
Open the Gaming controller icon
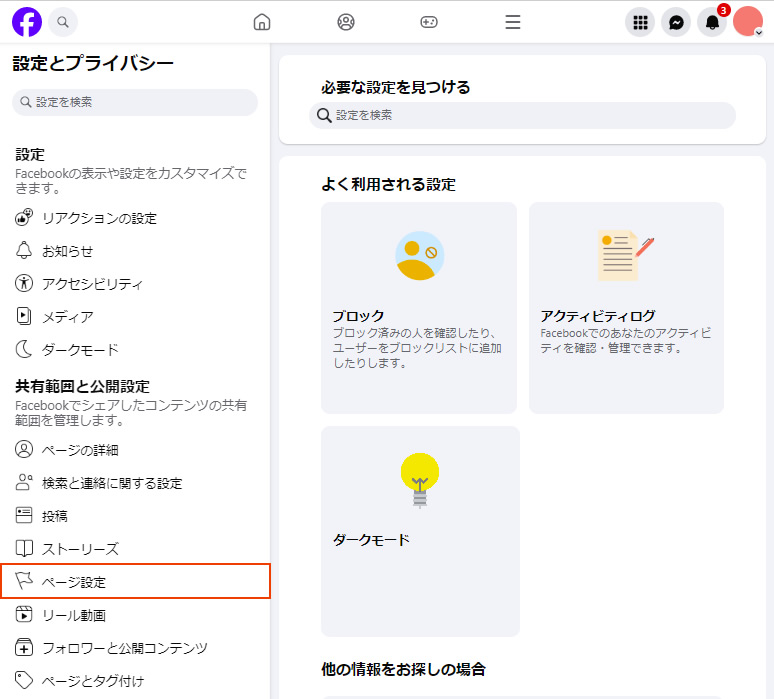click(x=428, y=22)
